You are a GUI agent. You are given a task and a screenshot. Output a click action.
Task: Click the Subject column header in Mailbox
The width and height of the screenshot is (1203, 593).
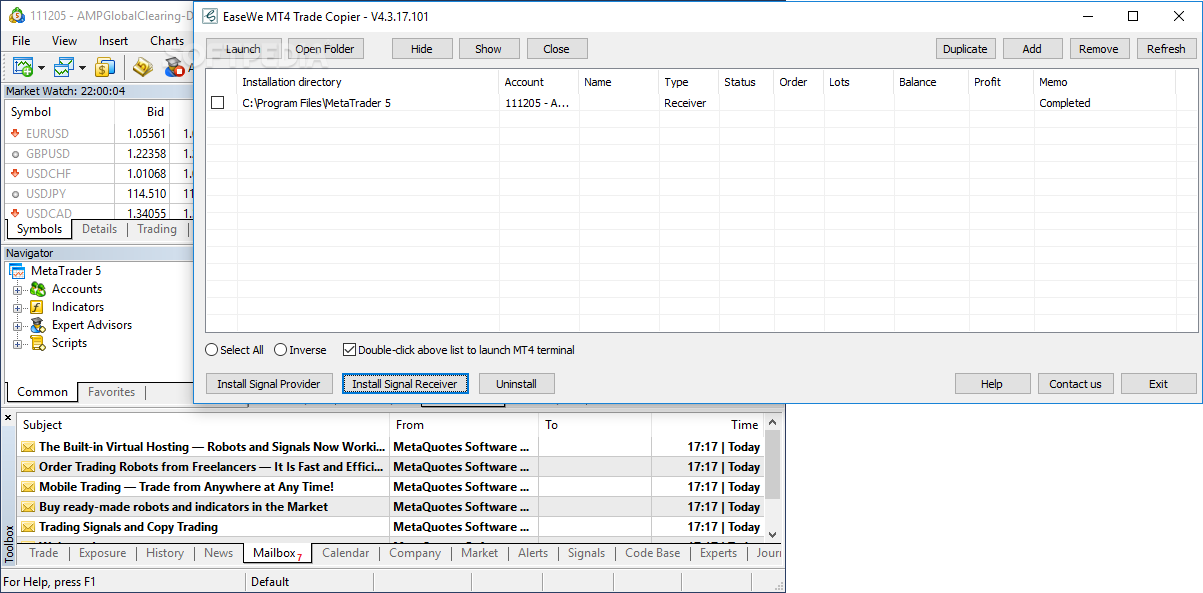(203, 425)
